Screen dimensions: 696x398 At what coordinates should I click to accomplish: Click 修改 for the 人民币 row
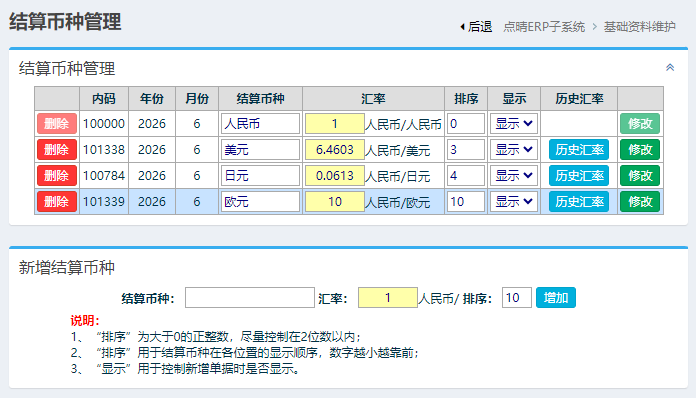640,123
